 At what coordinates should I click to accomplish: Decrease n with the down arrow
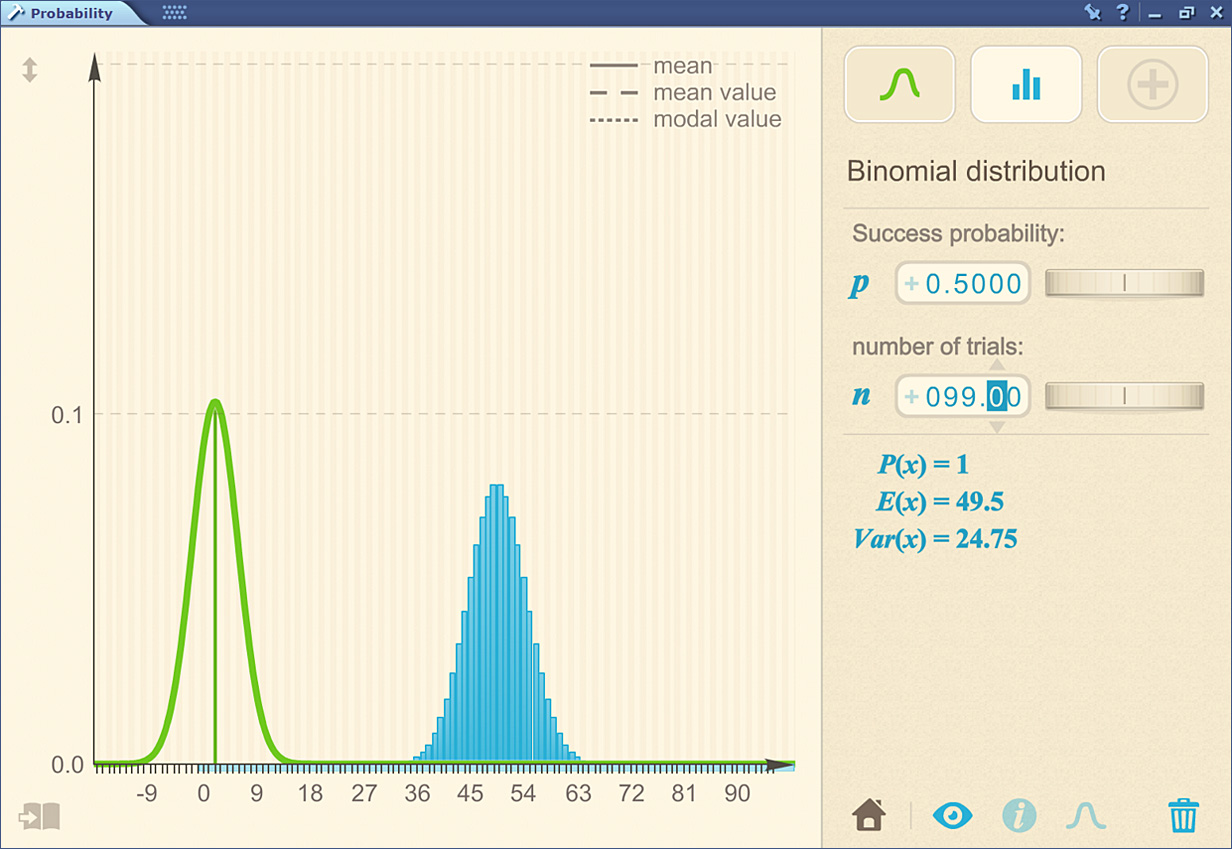(997, 427)
